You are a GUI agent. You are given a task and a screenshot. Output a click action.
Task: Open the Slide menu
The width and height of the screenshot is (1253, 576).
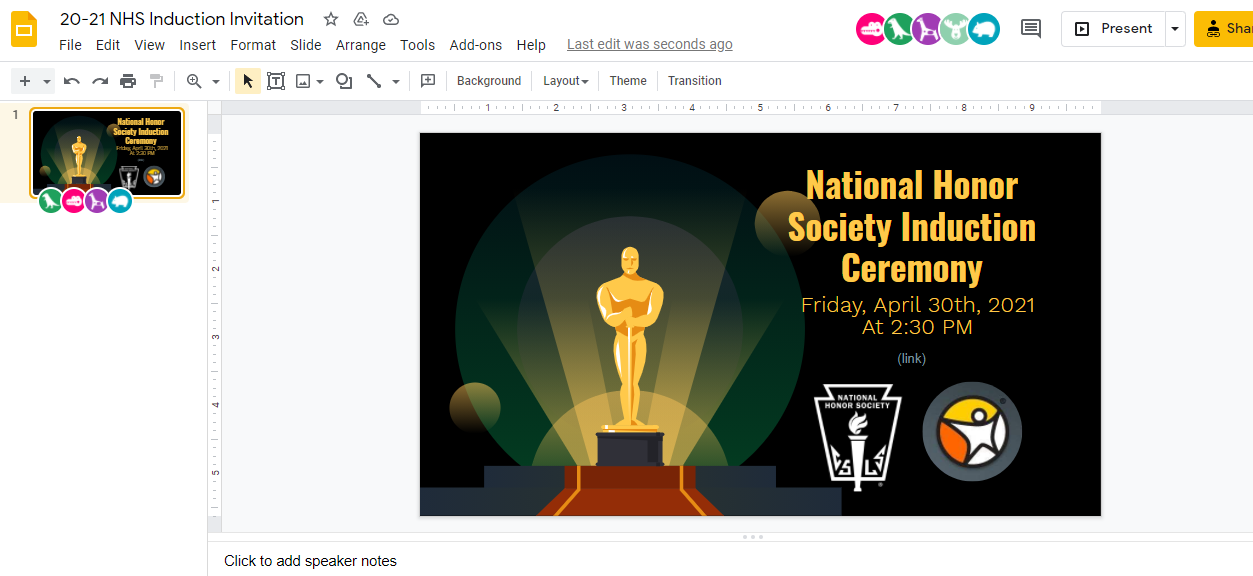coord(306,45)
